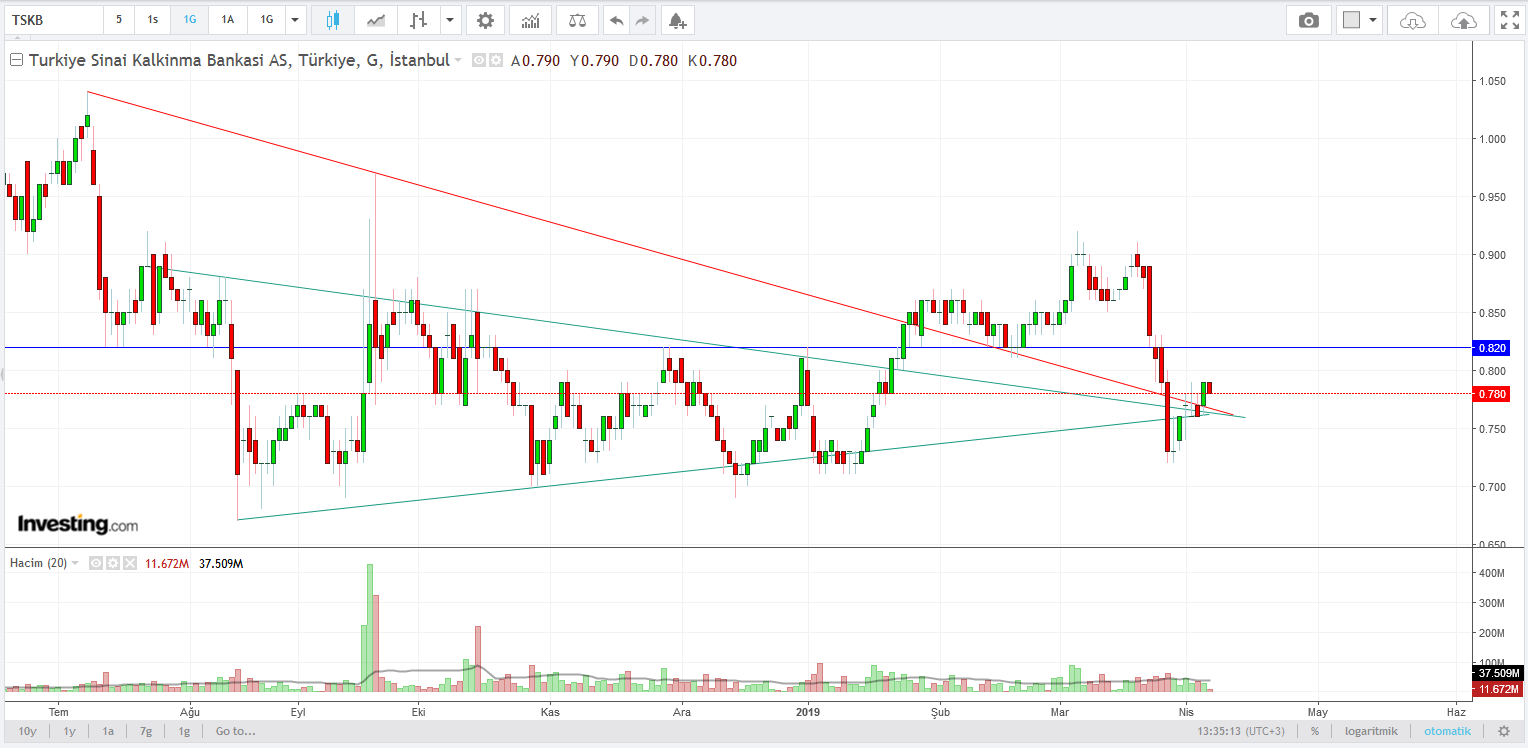Click the 1.050 price scale label
Screen dimensions: 1528x748
tap(1493, 81)
